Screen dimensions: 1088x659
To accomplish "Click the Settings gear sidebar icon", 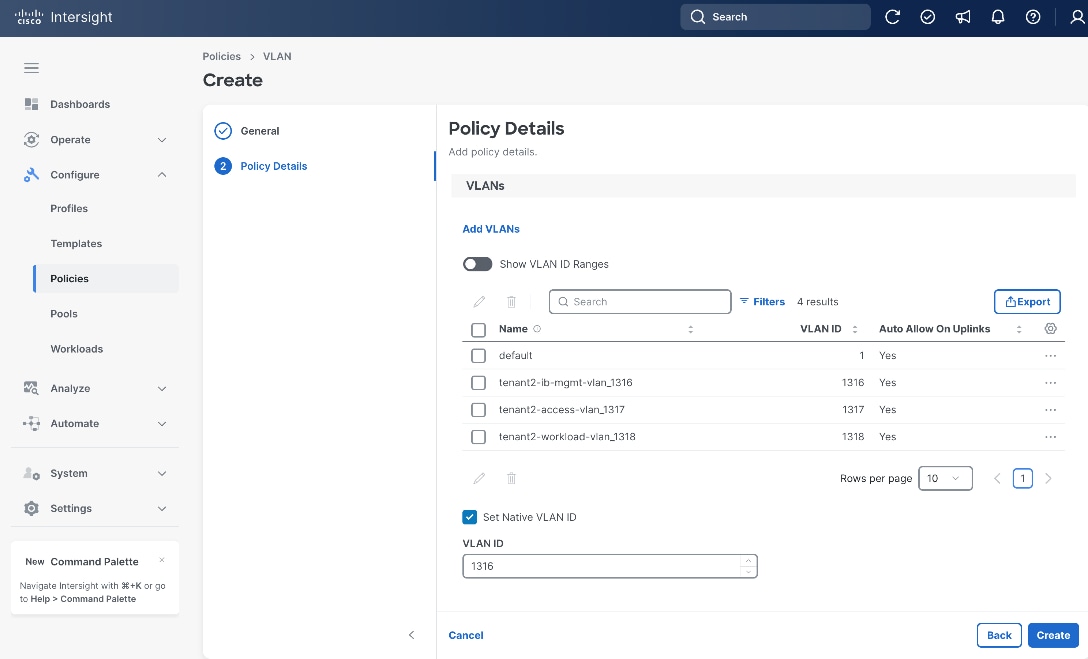I will 31,508.
